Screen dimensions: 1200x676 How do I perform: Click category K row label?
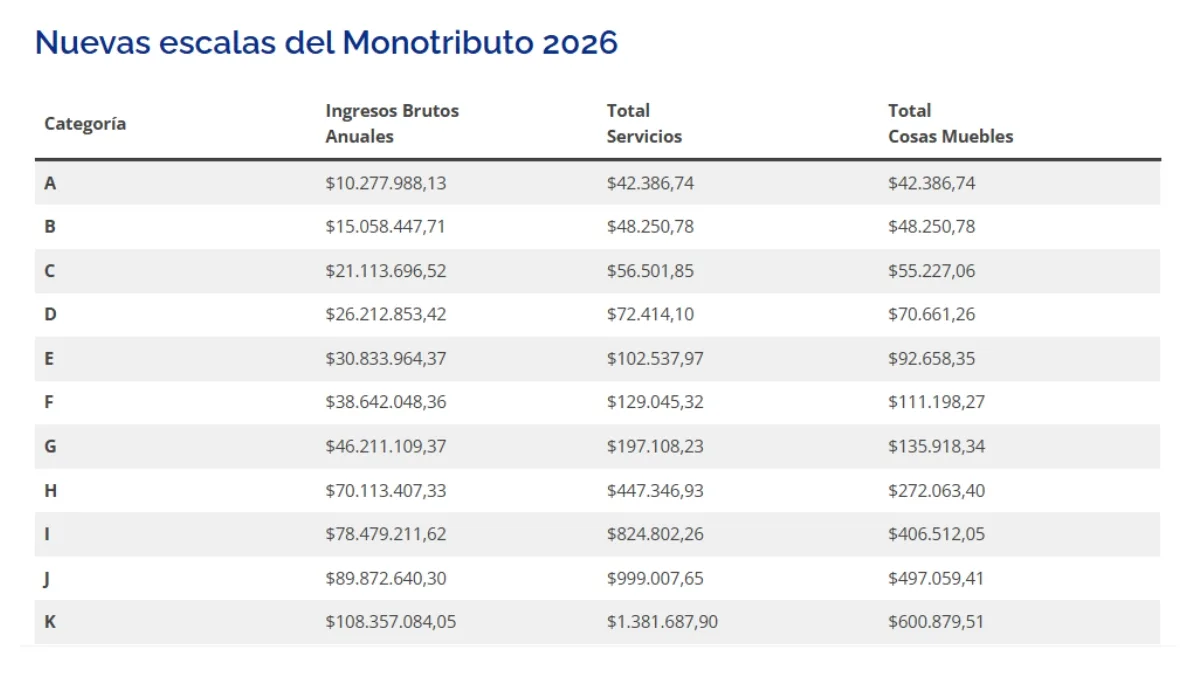[x=50, y=622]
